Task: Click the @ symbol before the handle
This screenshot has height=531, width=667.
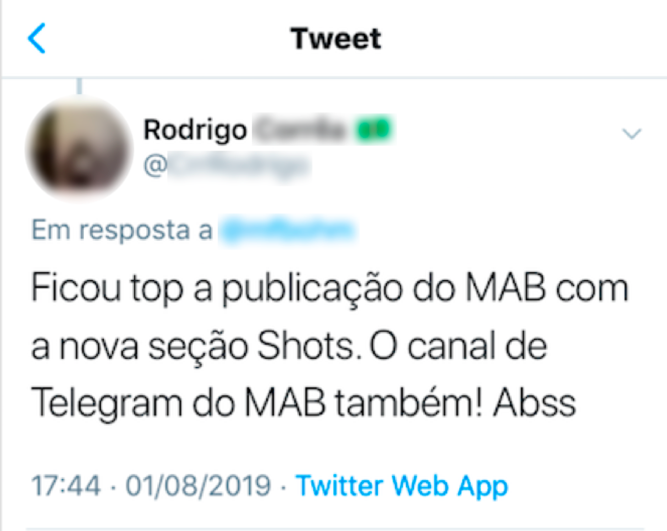Action: click(155, 166)
